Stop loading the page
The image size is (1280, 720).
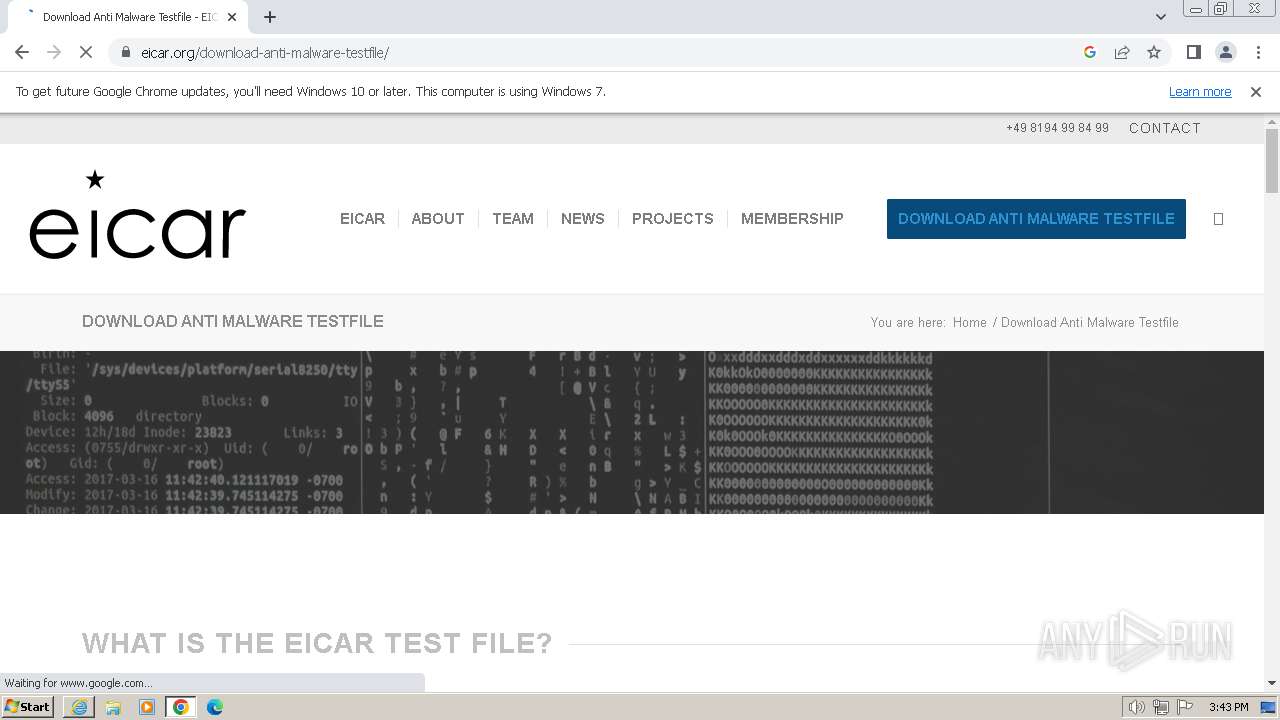coord(86,52)
